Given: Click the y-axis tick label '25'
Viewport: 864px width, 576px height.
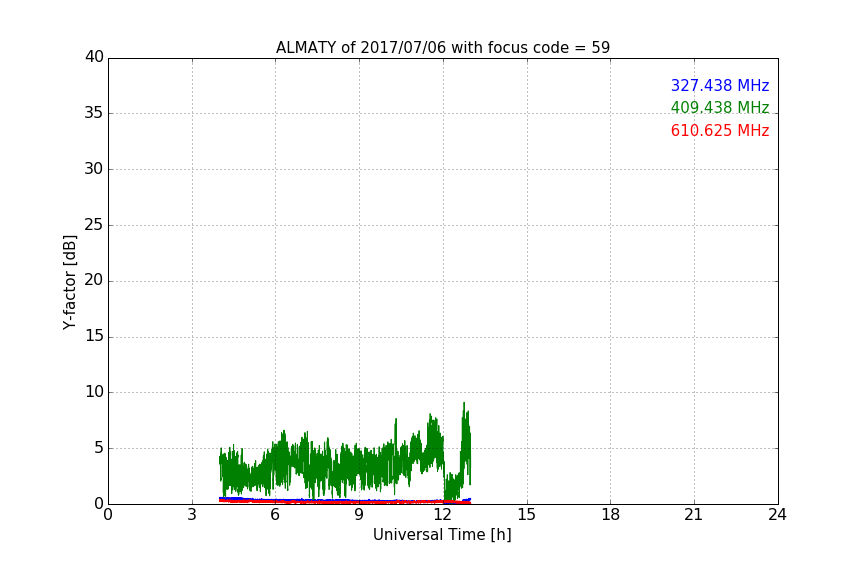Looking at the screenshot, I should pyautogui.click(x=94, y=224).
